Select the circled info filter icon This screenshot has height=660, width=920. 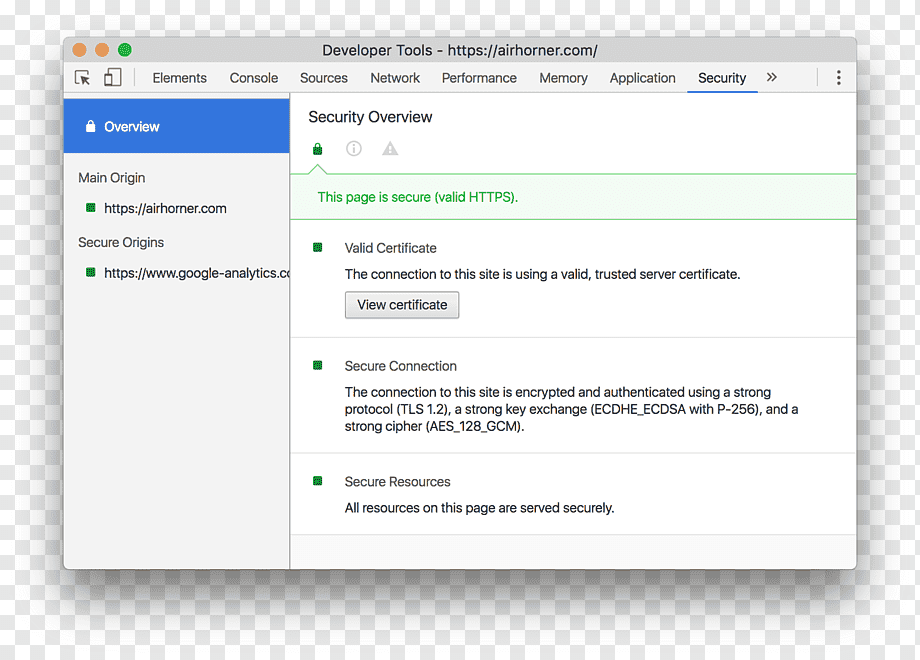click(354, 148)
